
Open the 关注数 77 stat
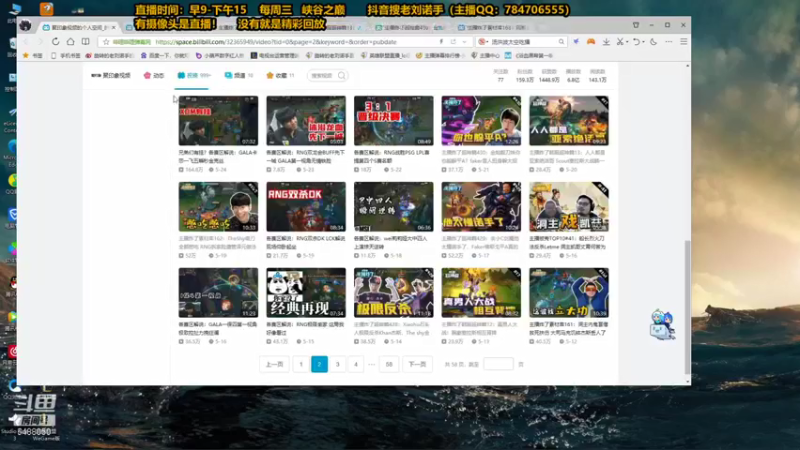click(501, 76)
